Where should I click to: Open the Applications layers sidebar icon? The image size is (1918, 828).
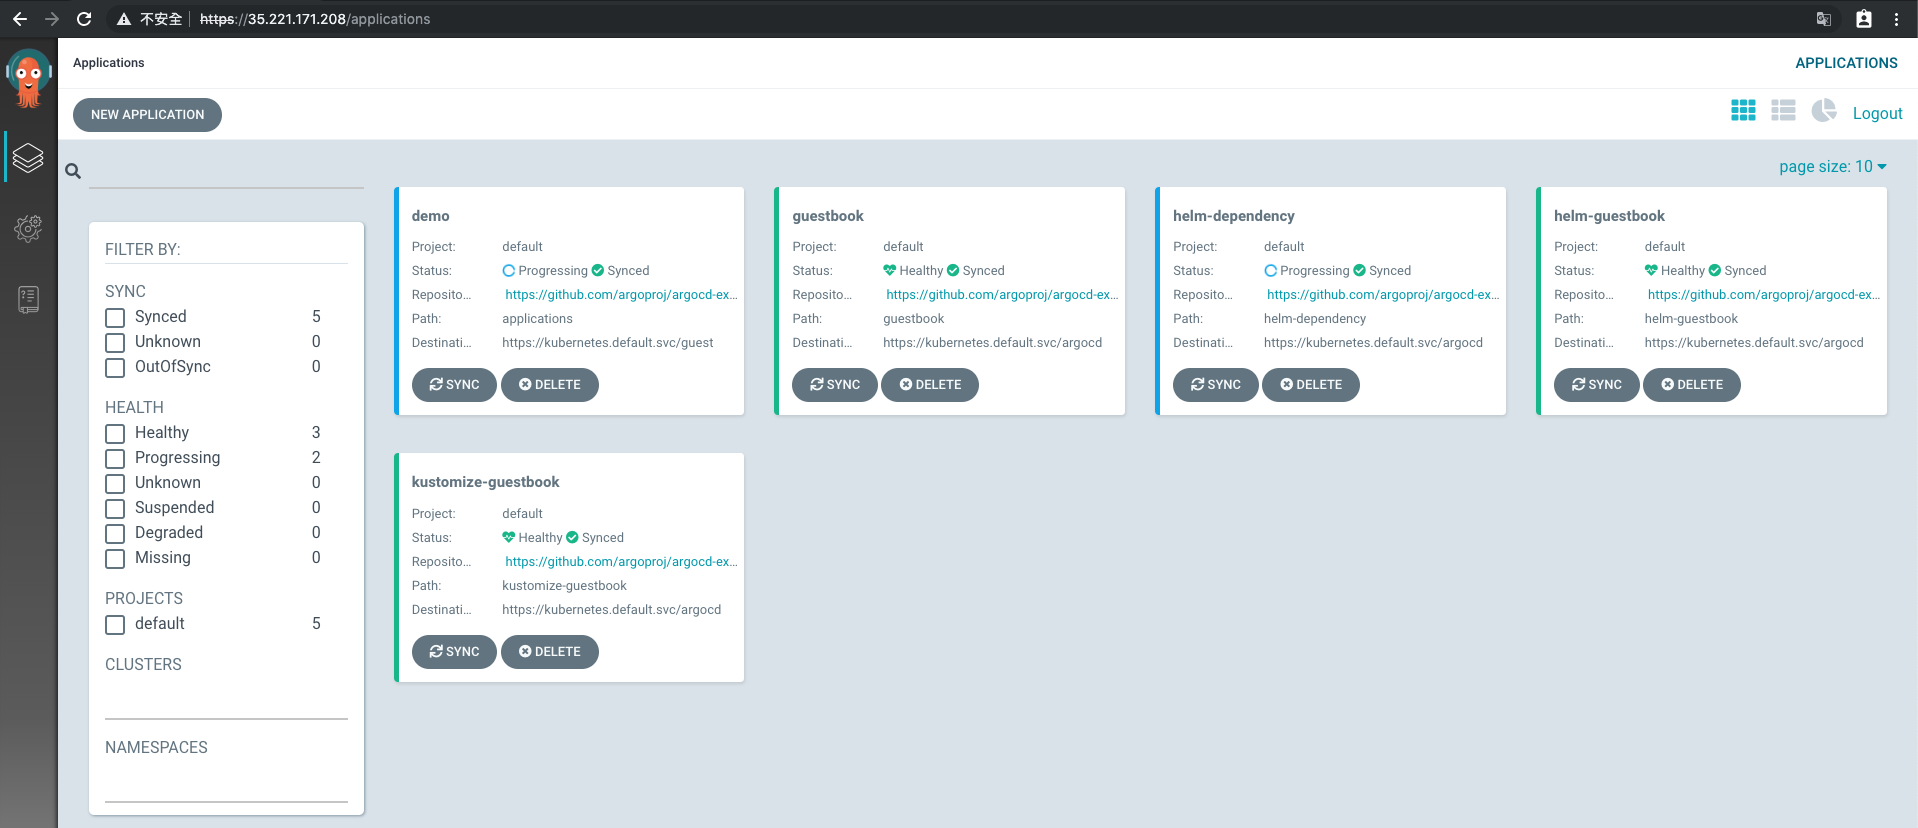[x=28, y=158]
